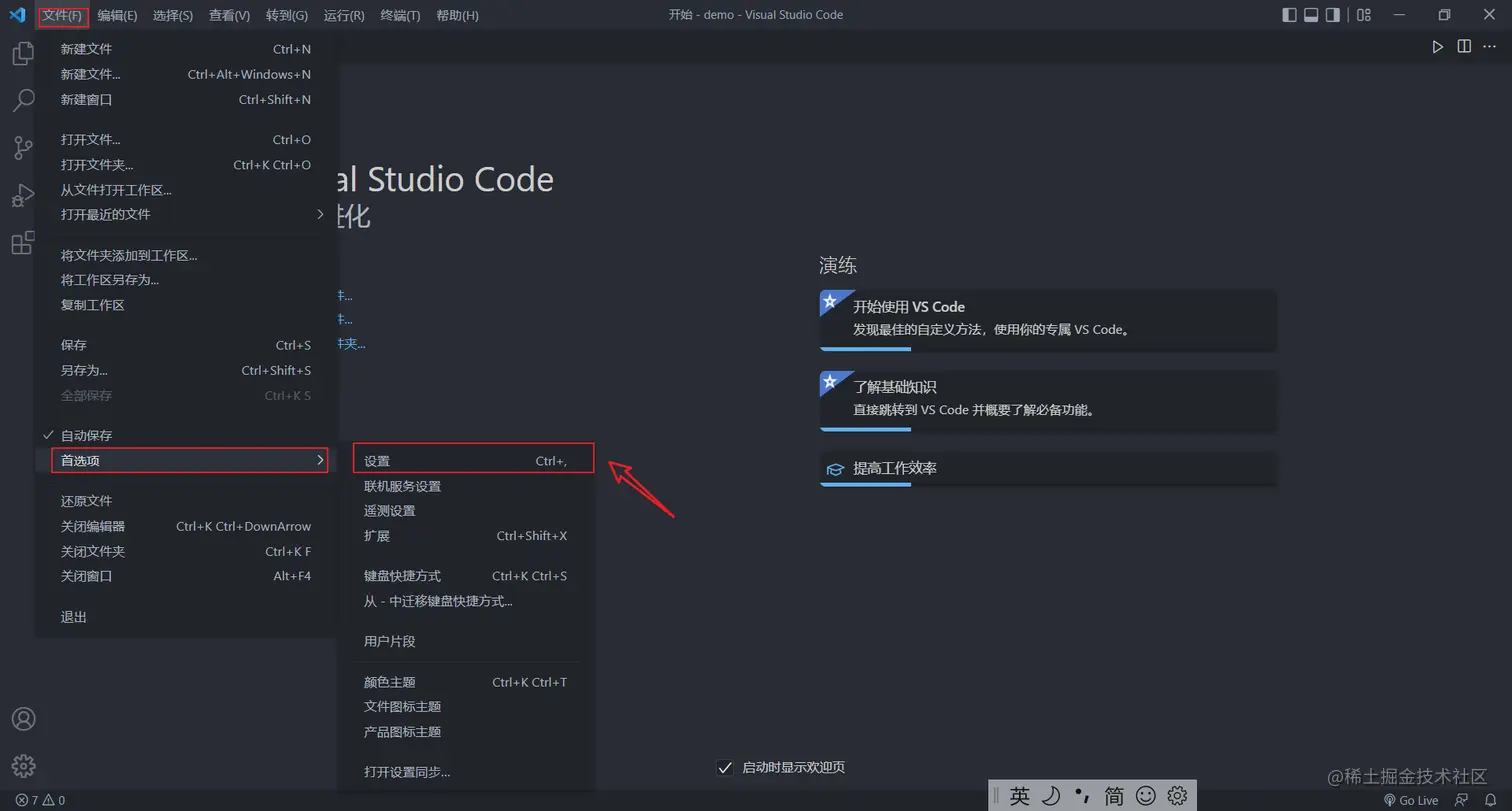Choose 关闭编辑器 menu entry
Viewport: 1512px width, 811px height.
click(187, 527)
